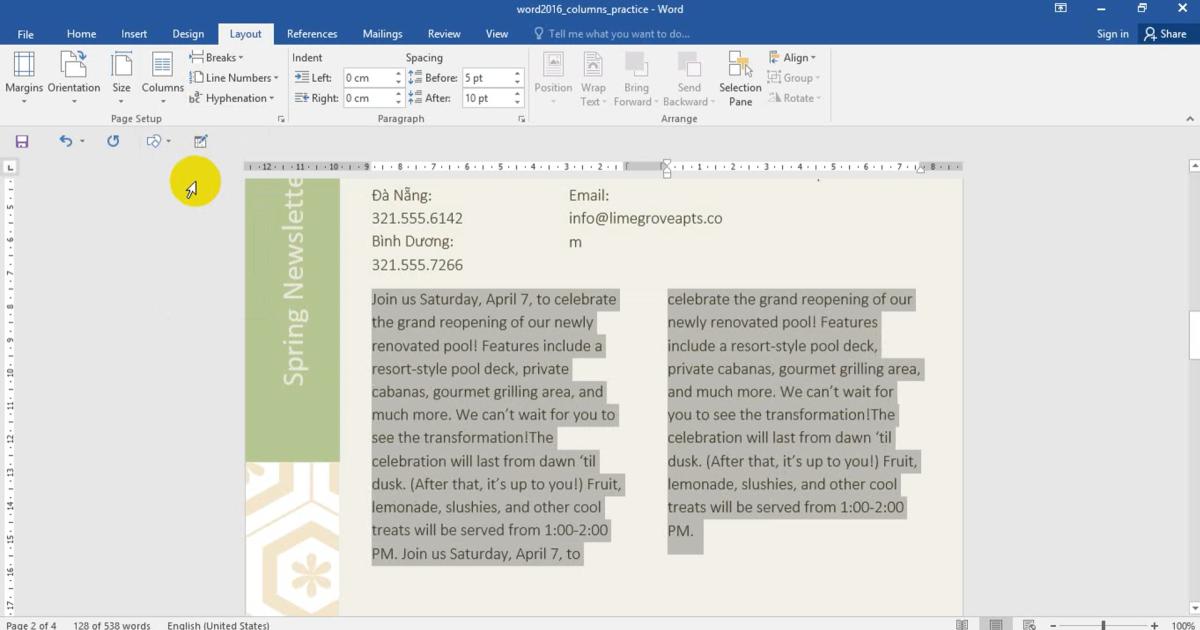Click the Share button
This screenshot has width=1200, height=630.
[x=1165, y=34]
